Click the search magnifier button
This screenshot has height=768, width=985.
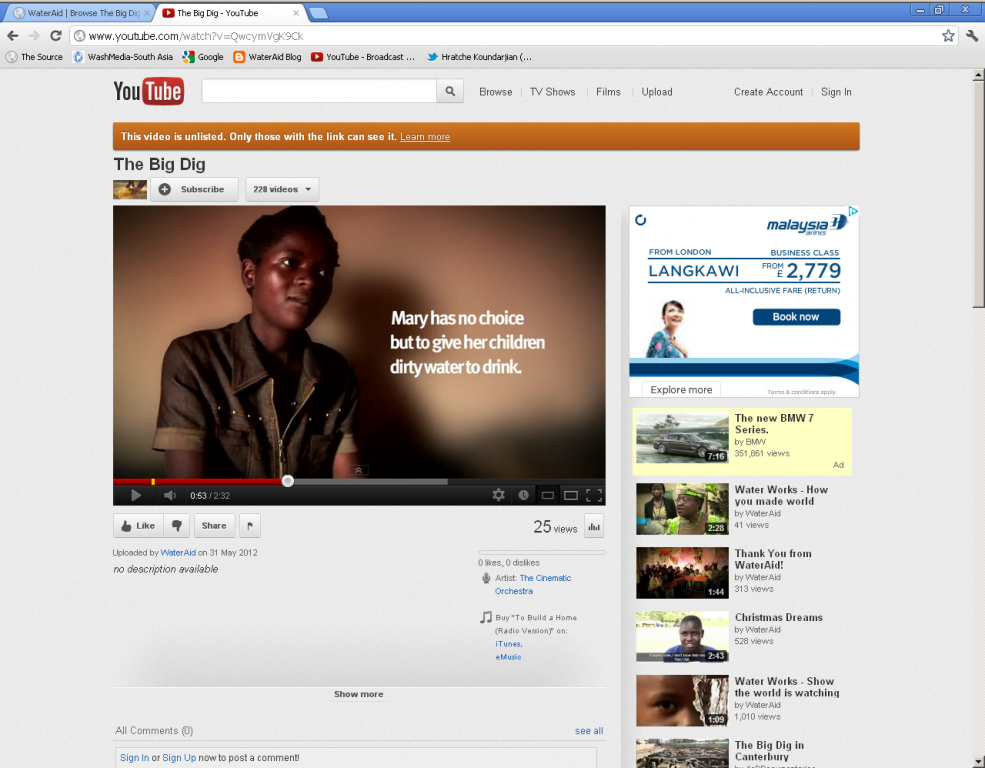pyautogui.click(x=450, y=92)
